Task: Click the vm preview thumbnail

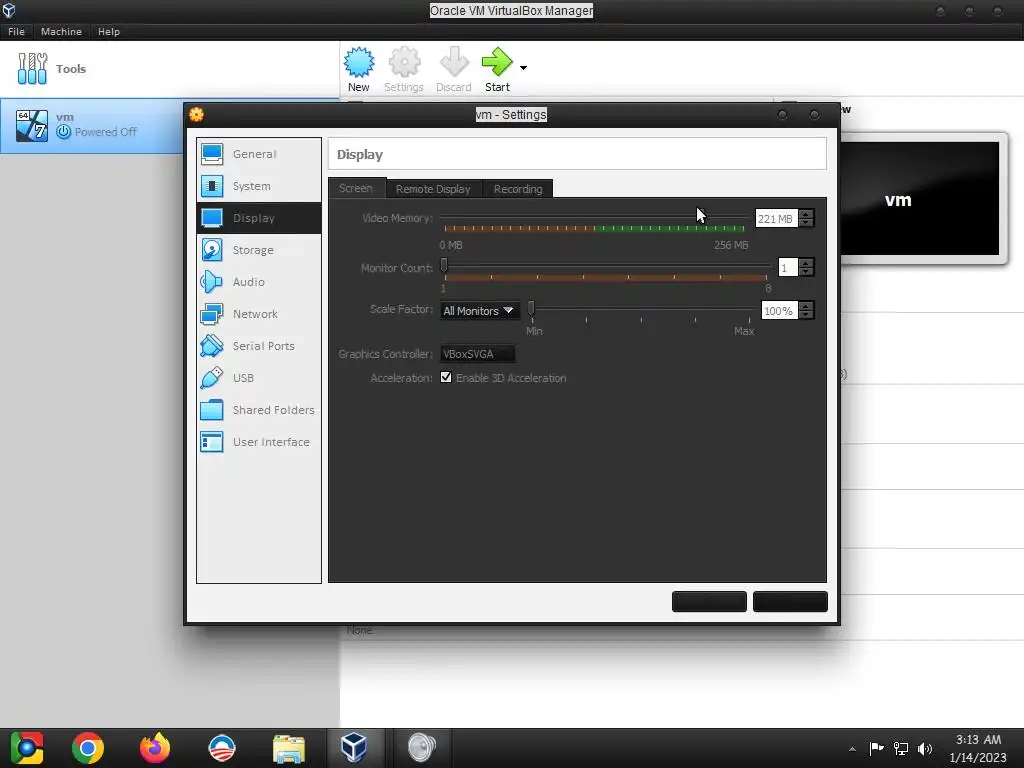Action: 920,199
